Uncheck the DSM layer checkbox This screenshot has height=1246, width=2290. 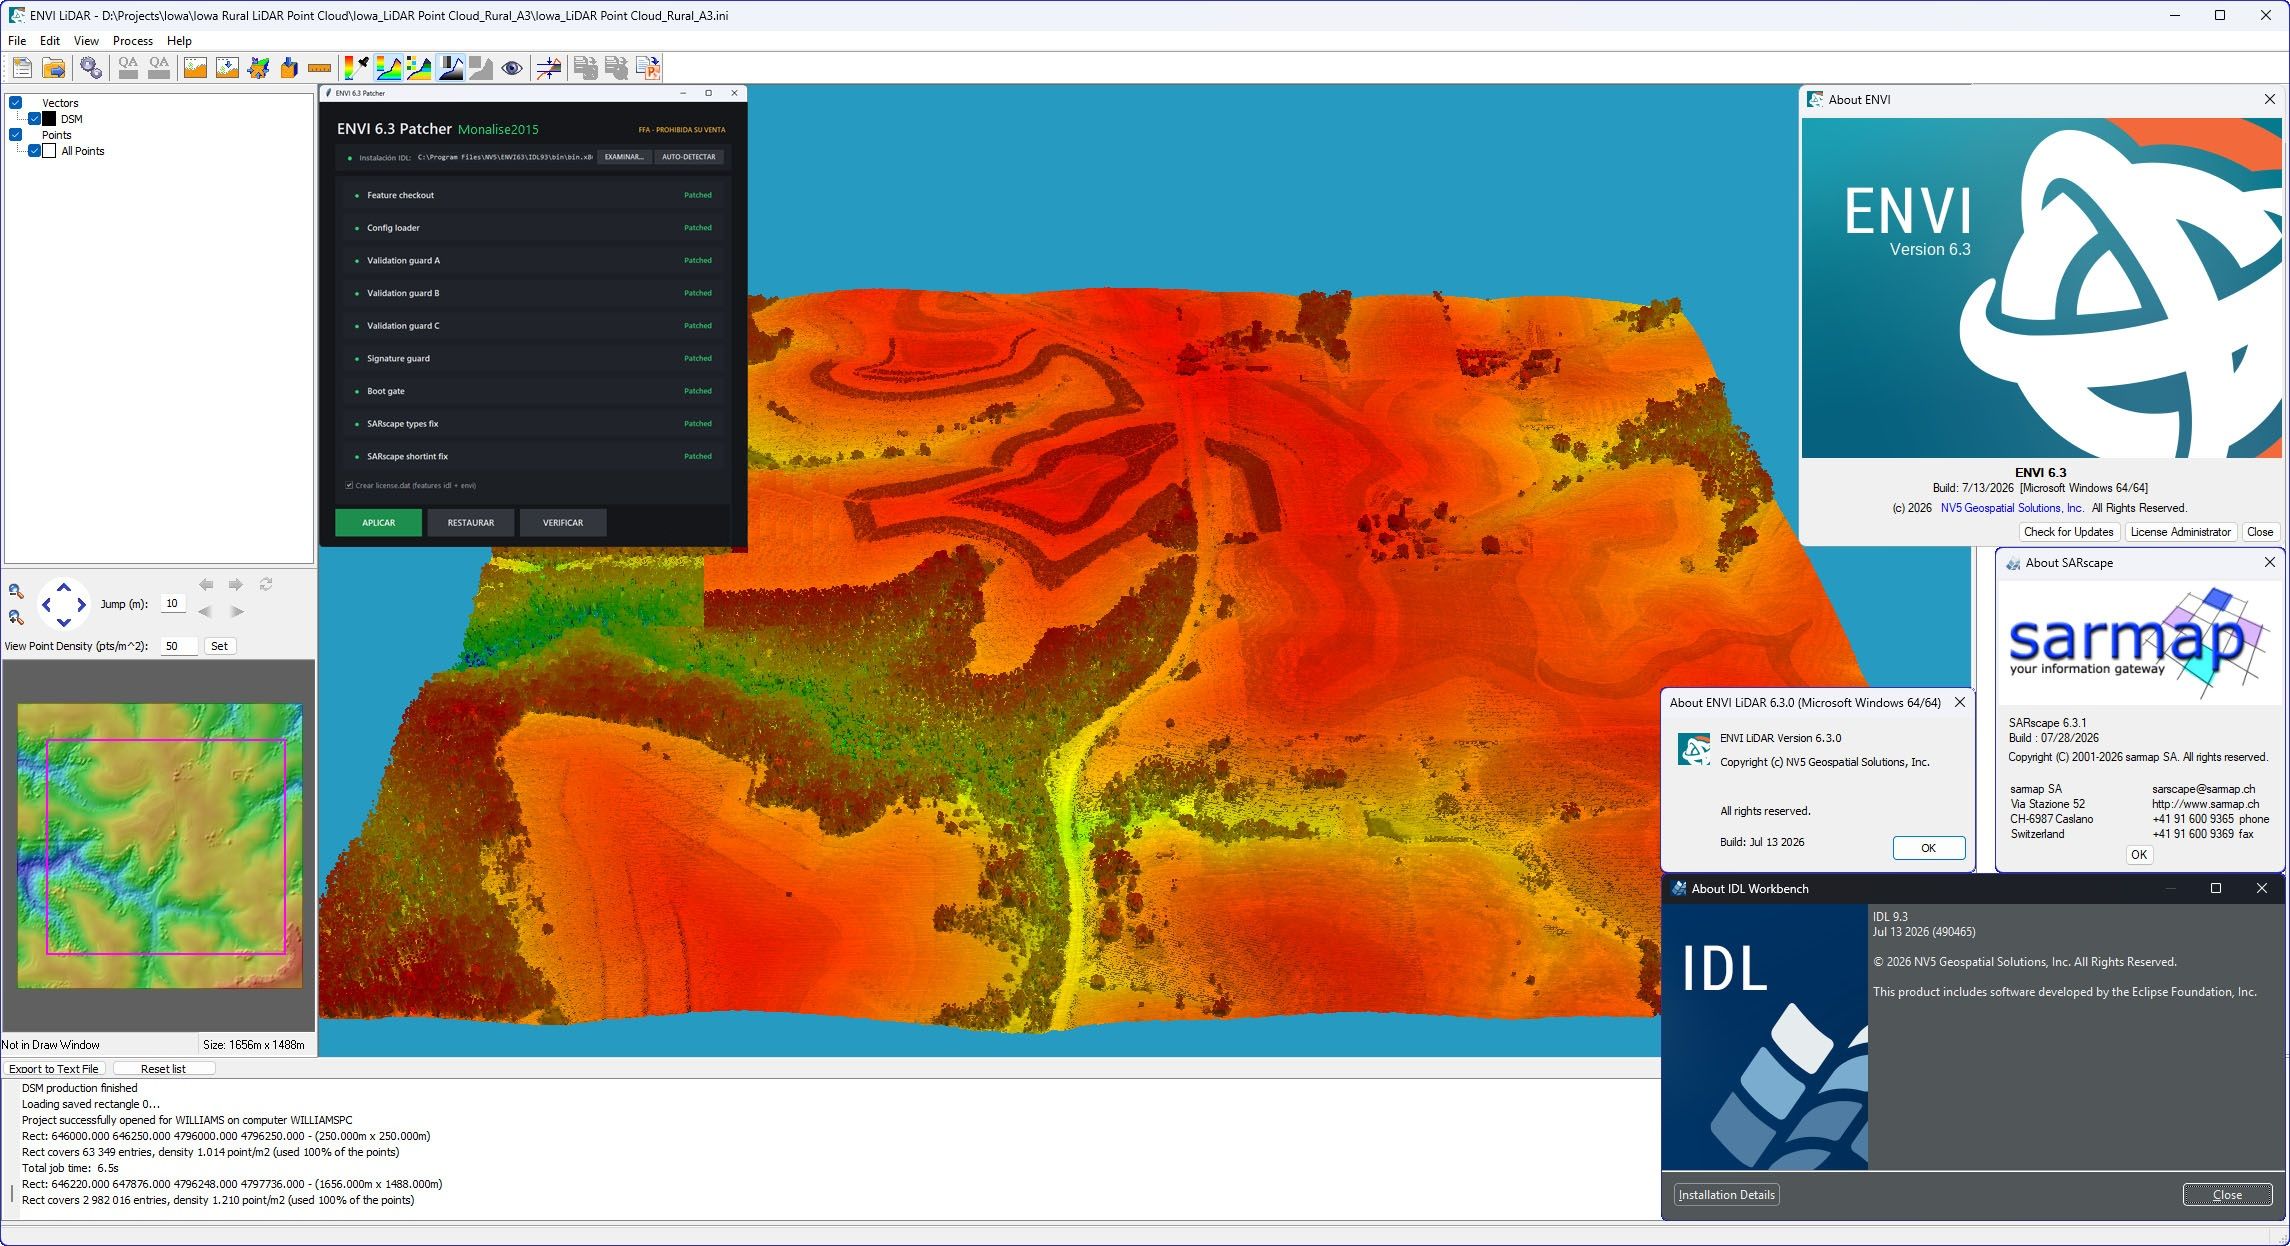coord(35,119)
